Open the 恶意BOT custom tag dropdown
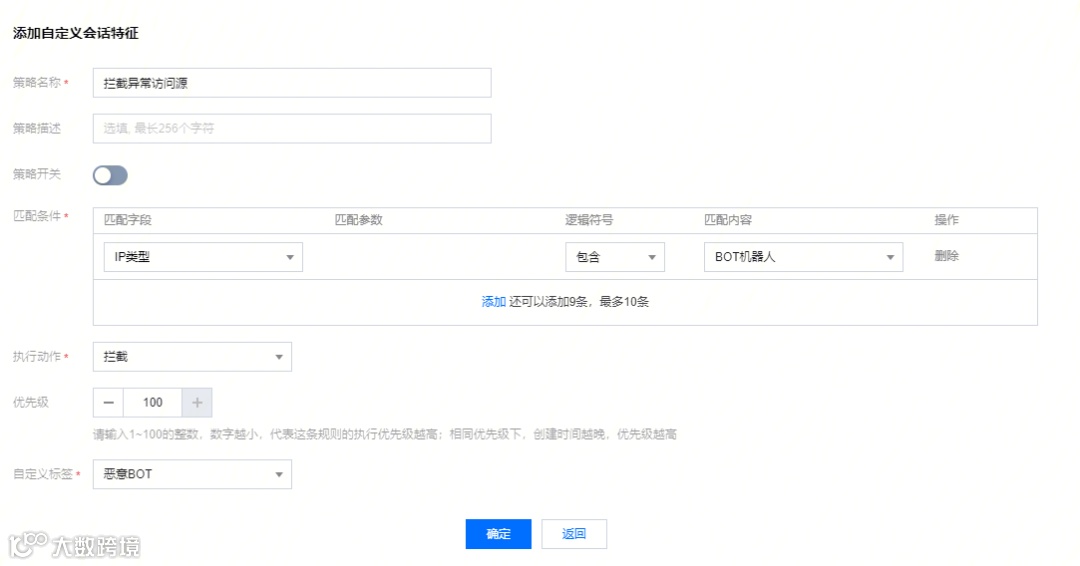Screen dimensions: 1080x566 click(x=192, y=474)
